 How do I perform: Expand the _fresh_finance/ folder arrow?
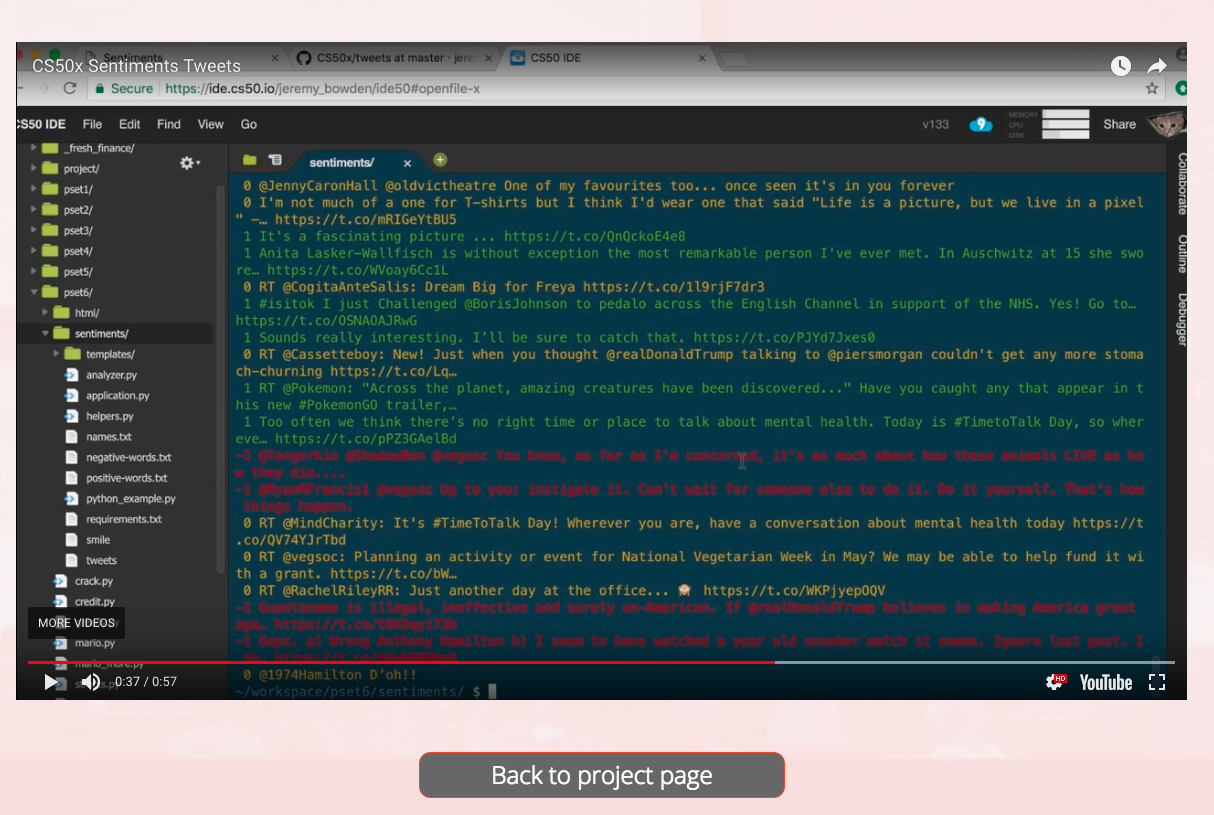click(34, 148)
